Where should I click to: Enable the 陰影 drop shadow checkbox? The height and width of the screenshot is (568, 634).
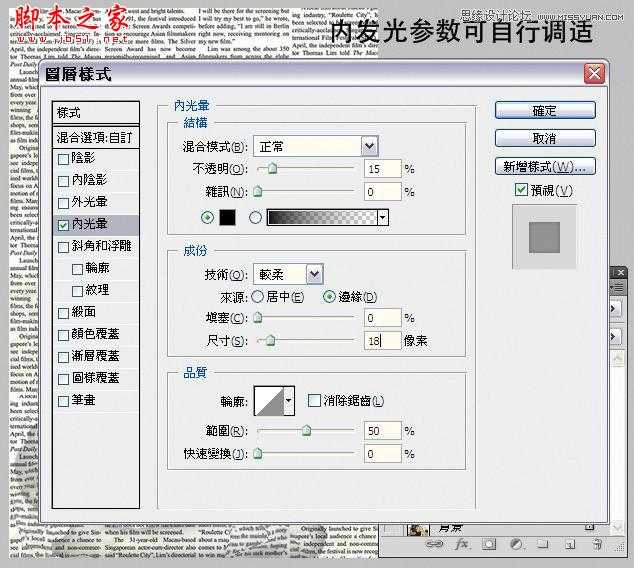63,159
